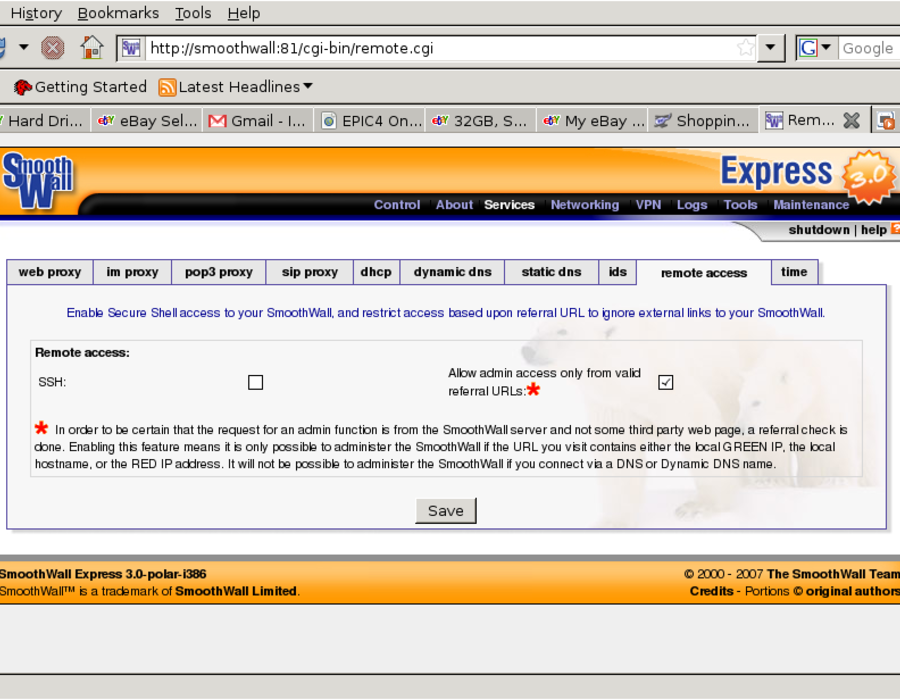Open the About section

(454, 205)
